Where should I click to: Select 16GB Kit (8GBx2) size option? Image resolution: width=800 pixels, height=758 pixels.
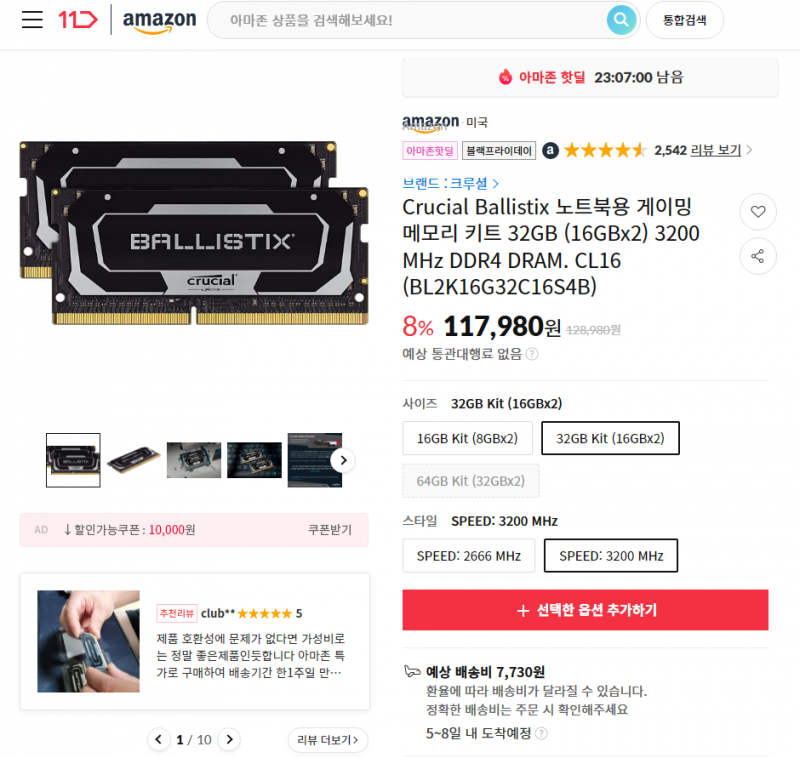tap(467, 438)
